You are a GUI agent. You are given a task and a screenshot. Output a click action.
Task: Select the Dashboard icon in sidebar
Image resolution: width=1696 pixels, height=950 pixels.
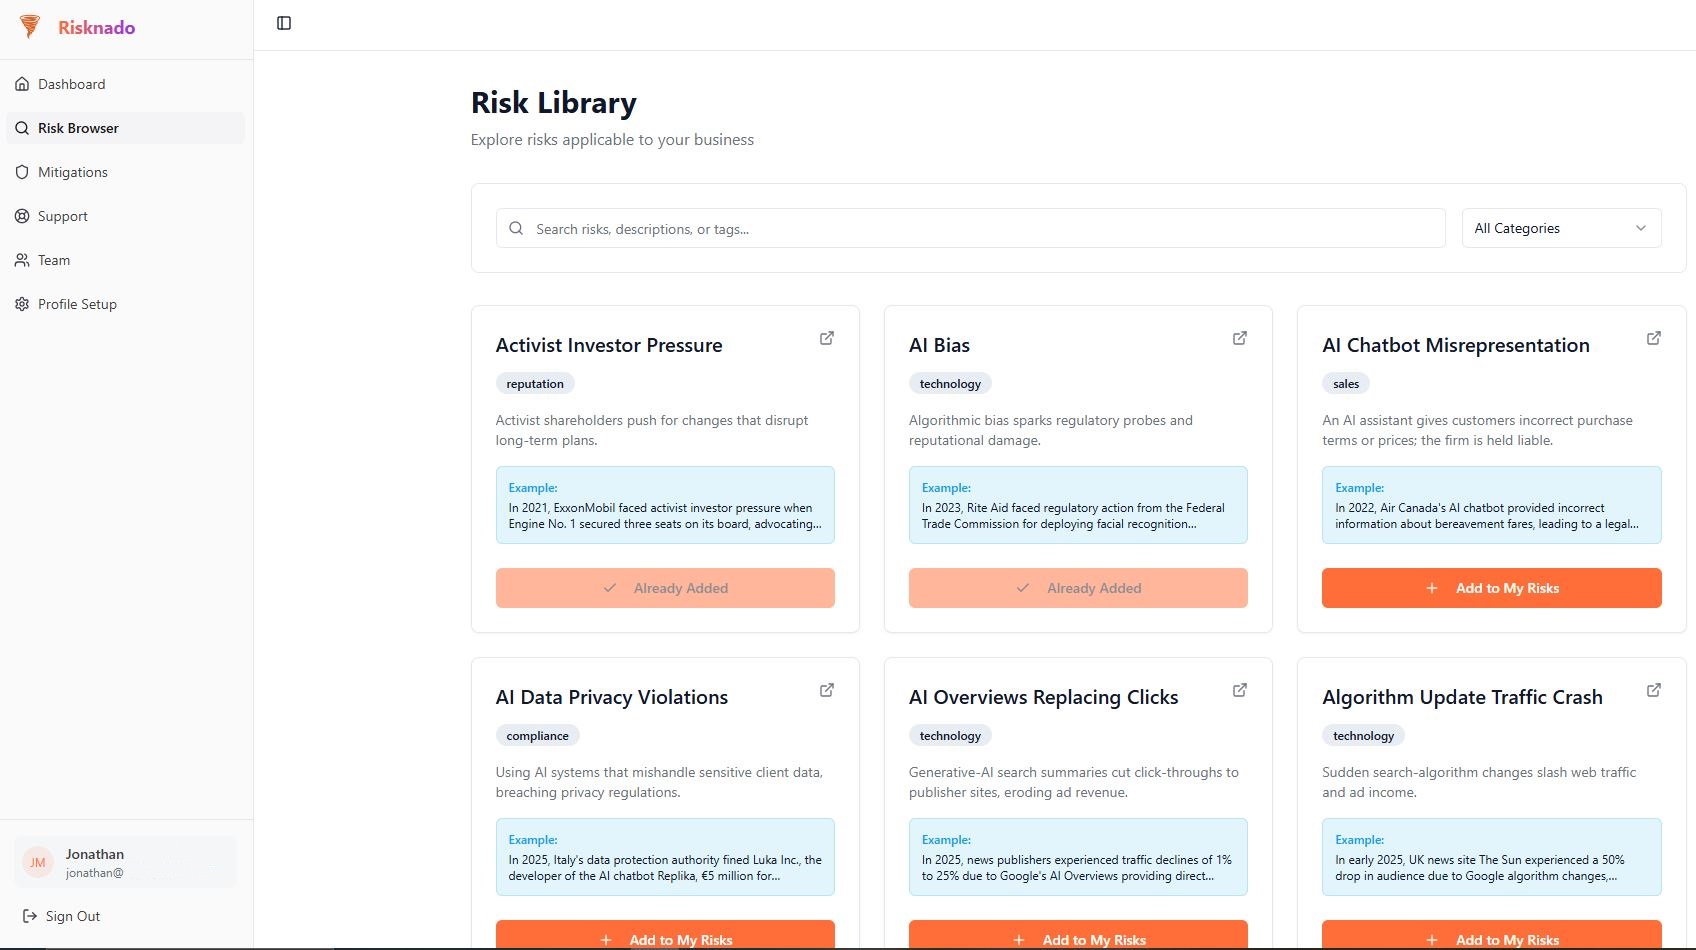click(22, 84)
